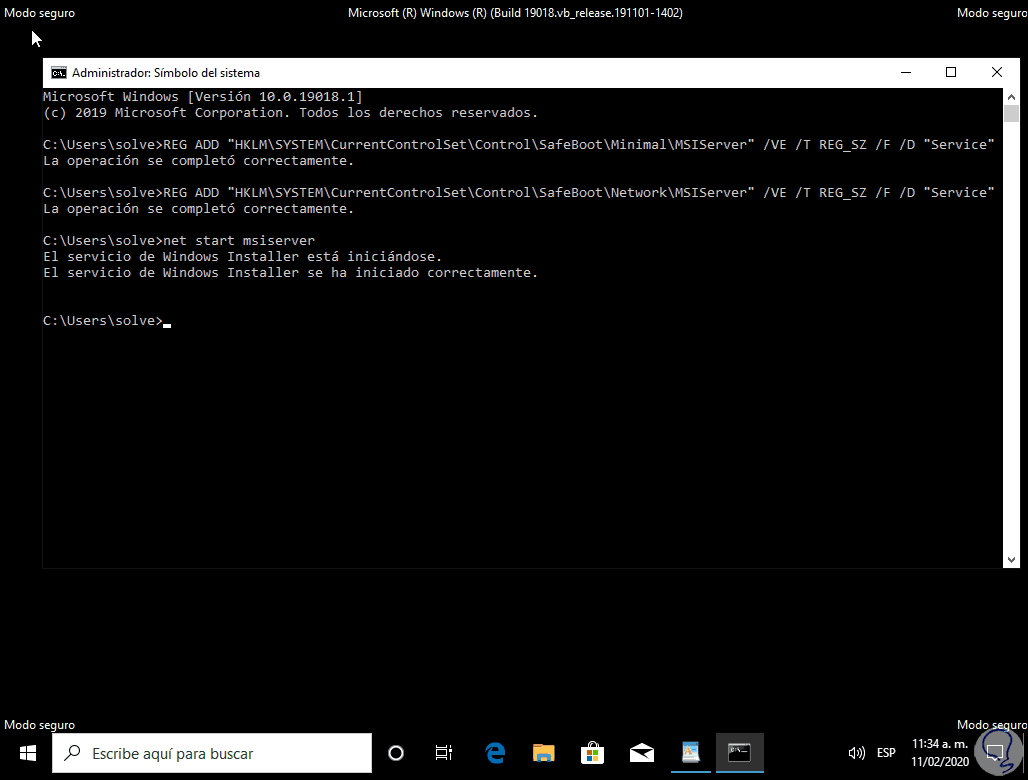
Task: Click the title 'Administrador: Símbolo del sistema'
Action: tap(166, 73)
